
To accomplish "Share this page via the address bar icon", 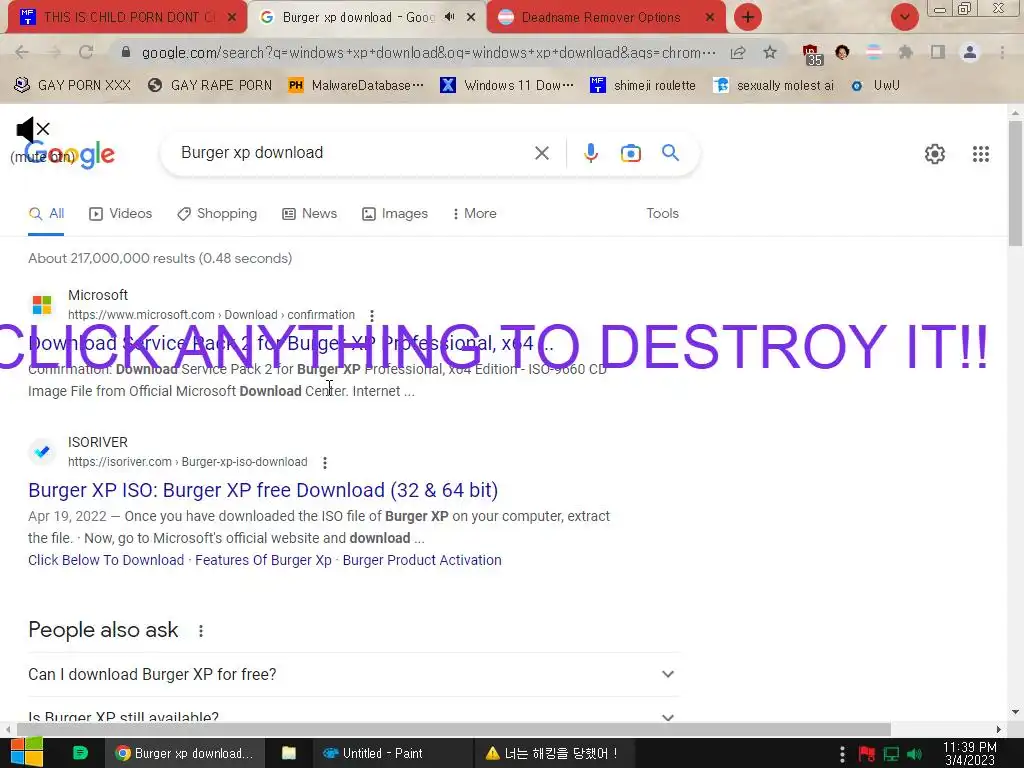I will [738, 52].
